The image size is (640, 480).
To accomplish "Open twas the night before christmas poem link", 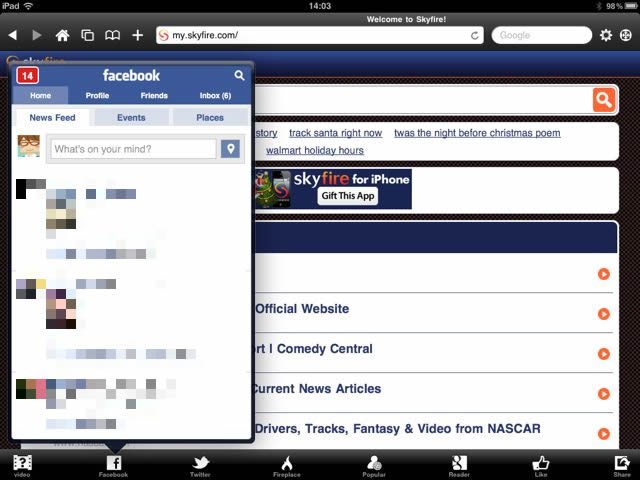I will (477, 133).
